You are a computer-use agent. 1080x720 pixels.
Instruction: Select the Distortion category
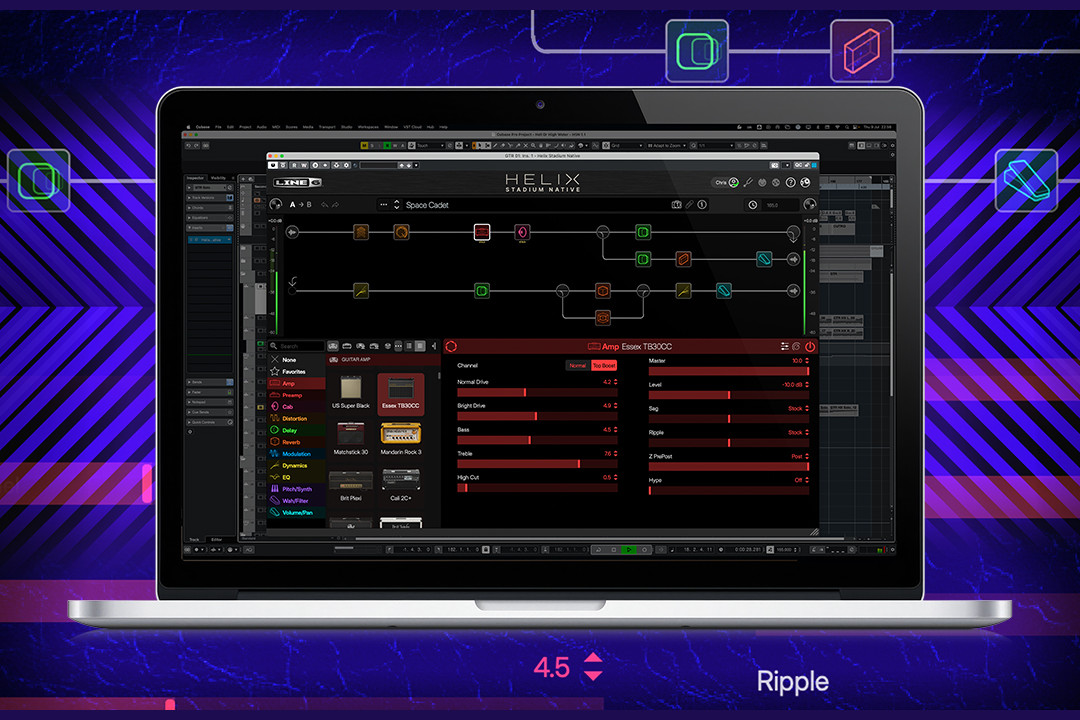point(296,418)
